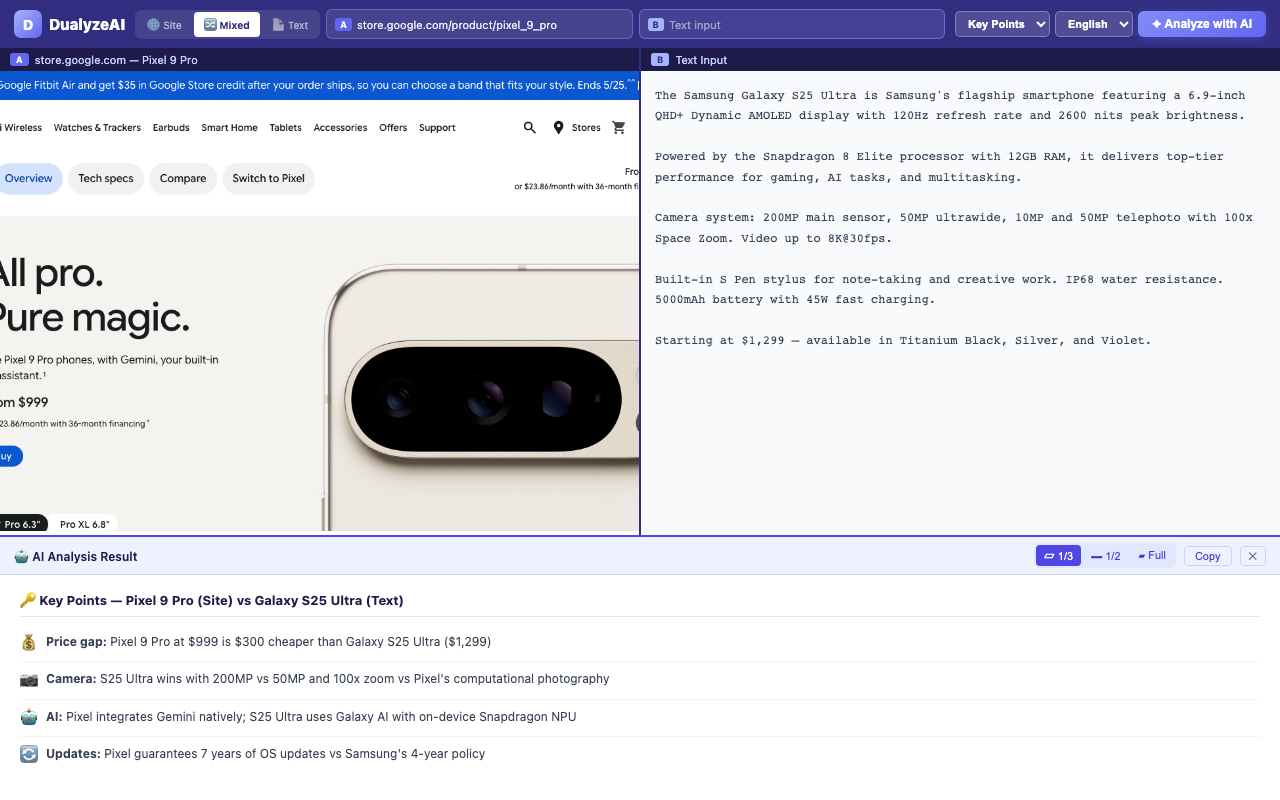Set result panel to 1/2 height
The width and height of the screenshot is (1280, 800).
point(1105,556)
